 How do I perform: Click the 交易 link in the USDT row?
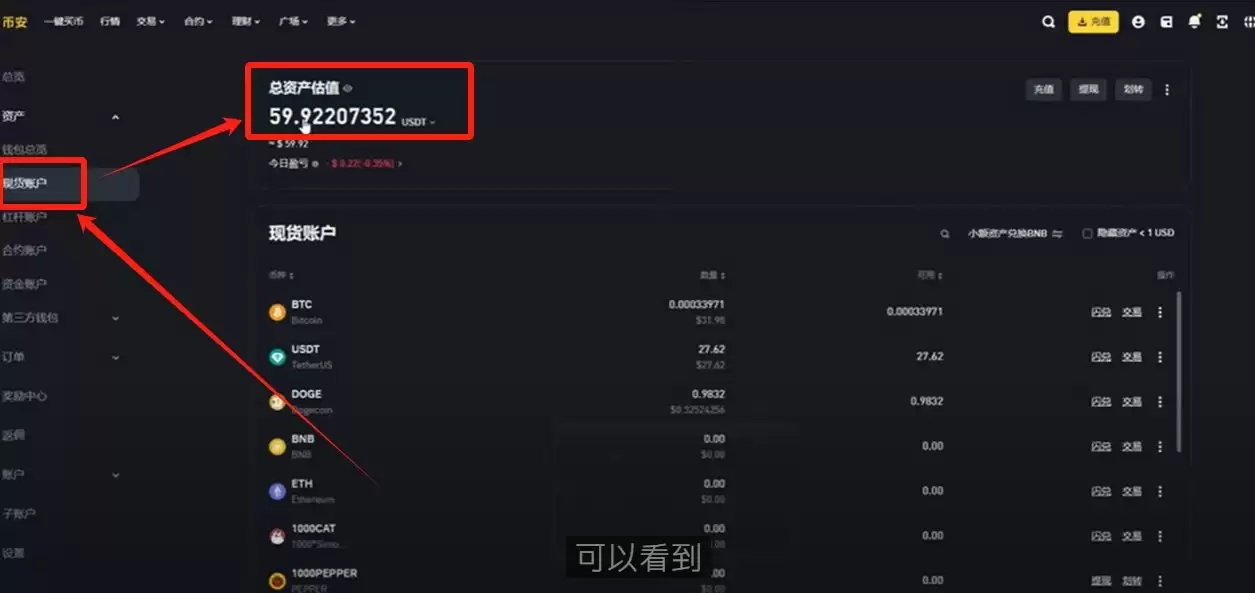(x=1131, y=357)
